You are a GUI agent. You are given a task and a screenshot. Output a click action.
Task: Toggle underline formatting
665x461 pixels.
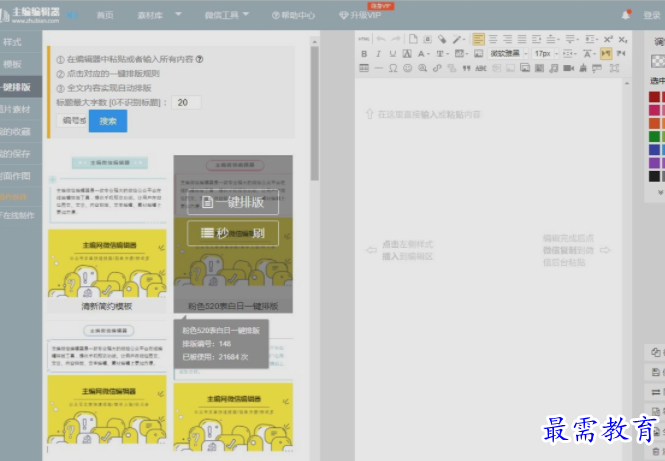(393, 53)
